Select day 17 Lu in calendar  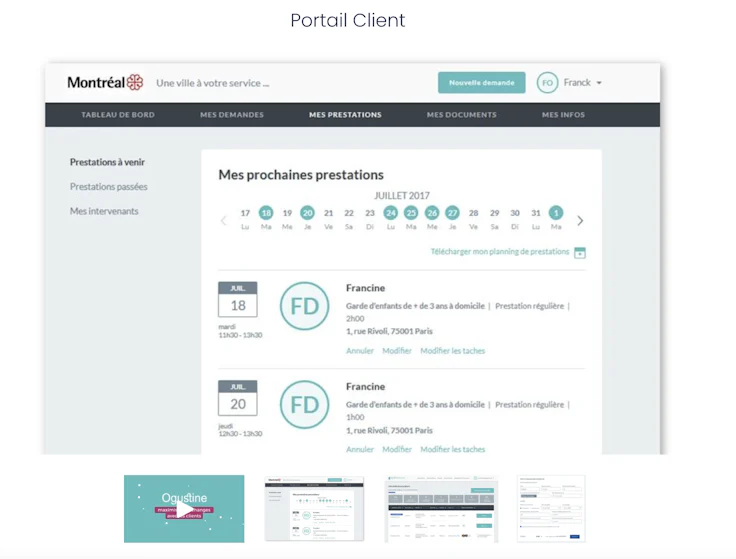(245, 219)
